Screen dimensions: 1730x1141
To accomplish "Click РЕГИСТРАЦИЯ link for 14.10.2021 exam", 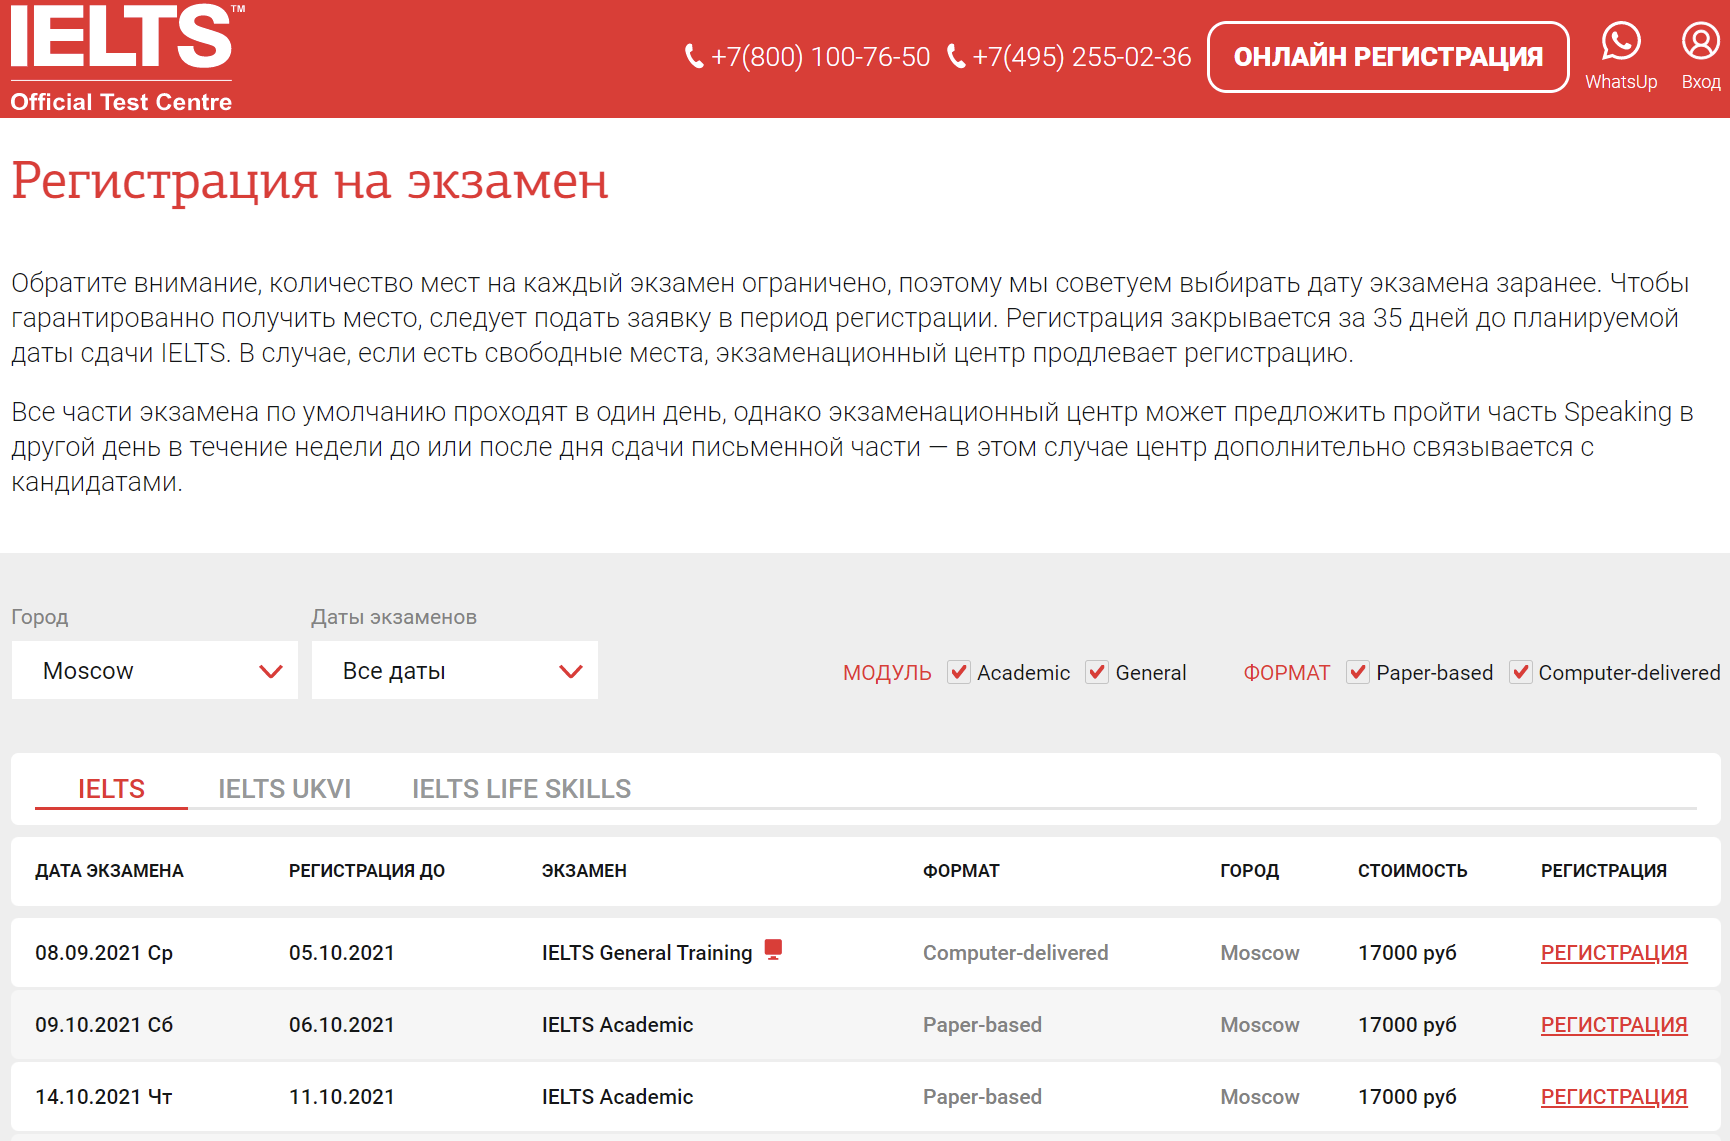I will pyautogui.click(x=1614, y=1097).
